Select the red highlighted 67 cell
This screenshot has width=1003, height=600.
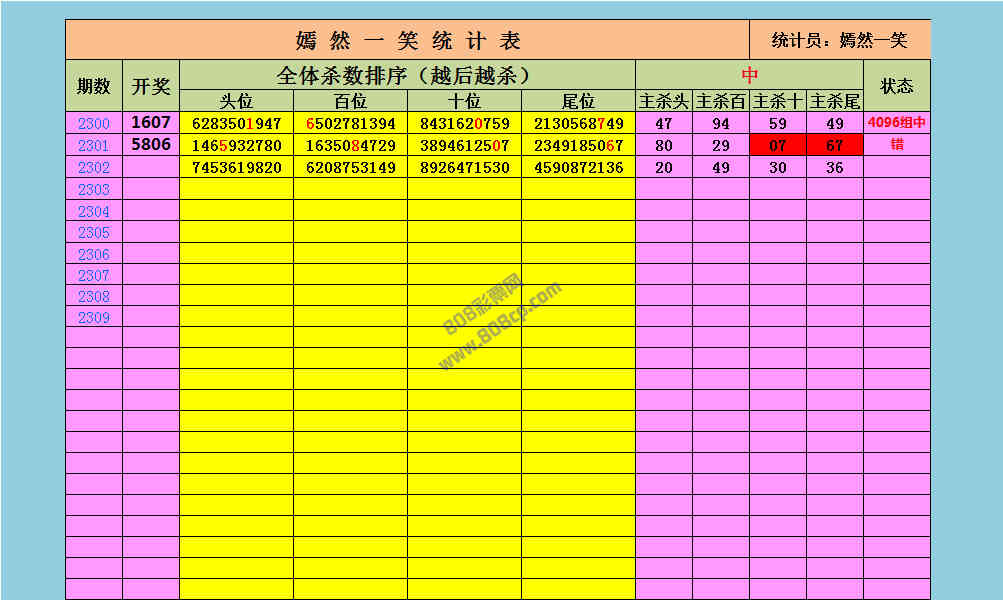pos(834,146)
